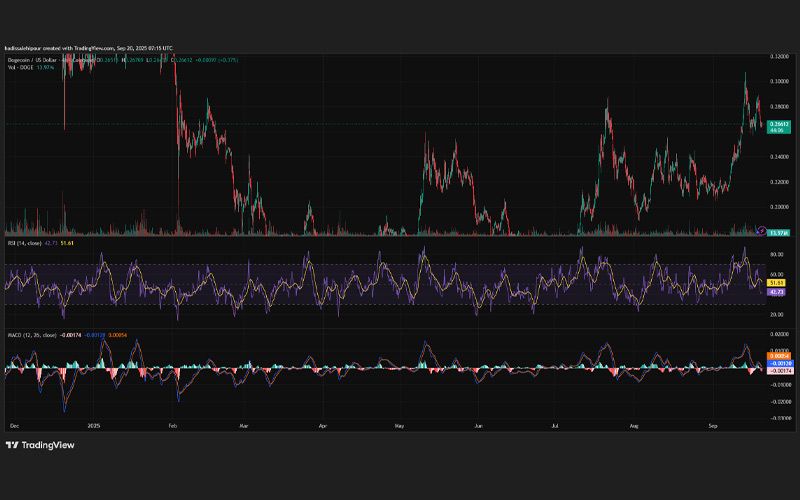Click the purple lightning icon near volume label

pyautogui.click(x=762, y=231)
